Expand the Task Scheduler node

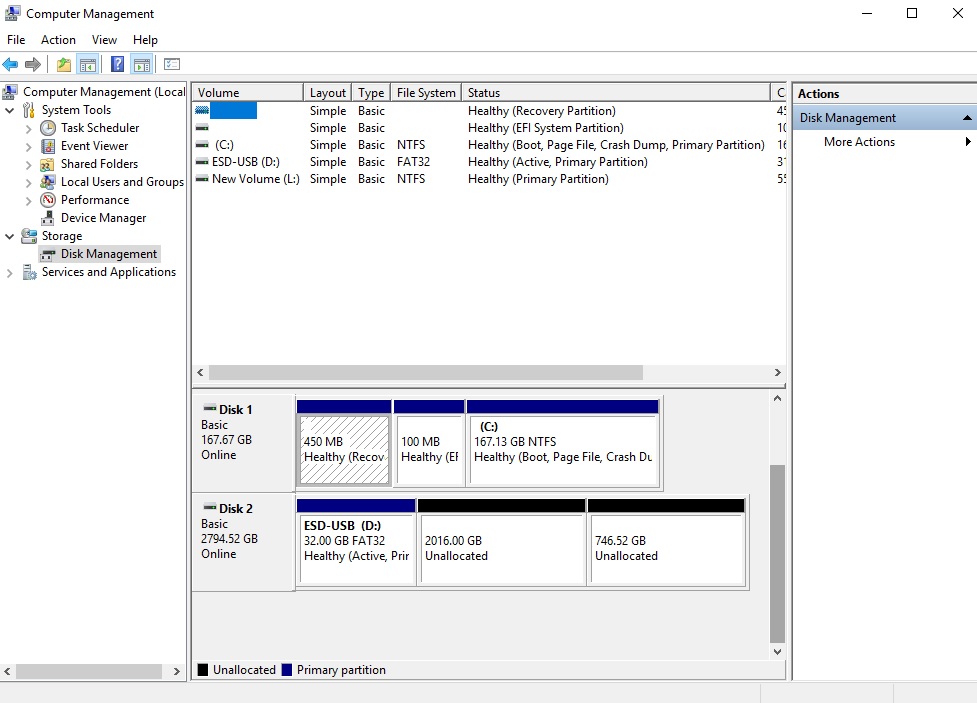pyautogui.click(x=28, y=129)
